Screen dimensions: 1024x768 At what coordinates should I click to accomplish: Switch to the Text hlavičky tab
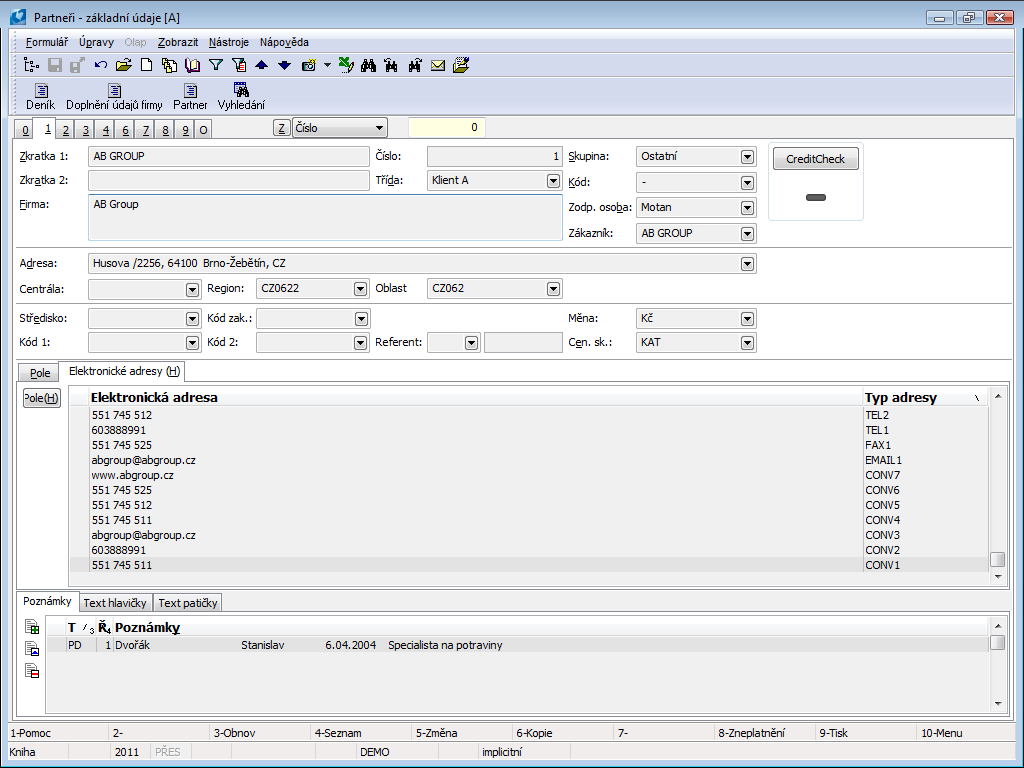pos(115,603)
